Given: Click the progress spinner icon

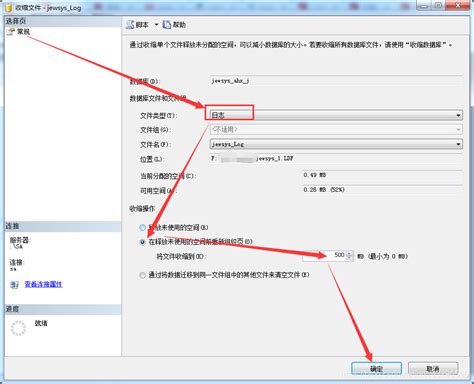Looking at the screenshot, I should pos(18,328).
